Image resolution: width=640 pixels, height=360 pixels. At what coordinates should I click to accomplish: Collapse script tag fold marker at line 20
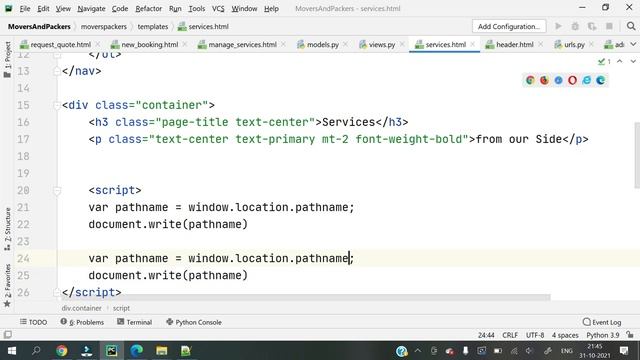[57, 190]
